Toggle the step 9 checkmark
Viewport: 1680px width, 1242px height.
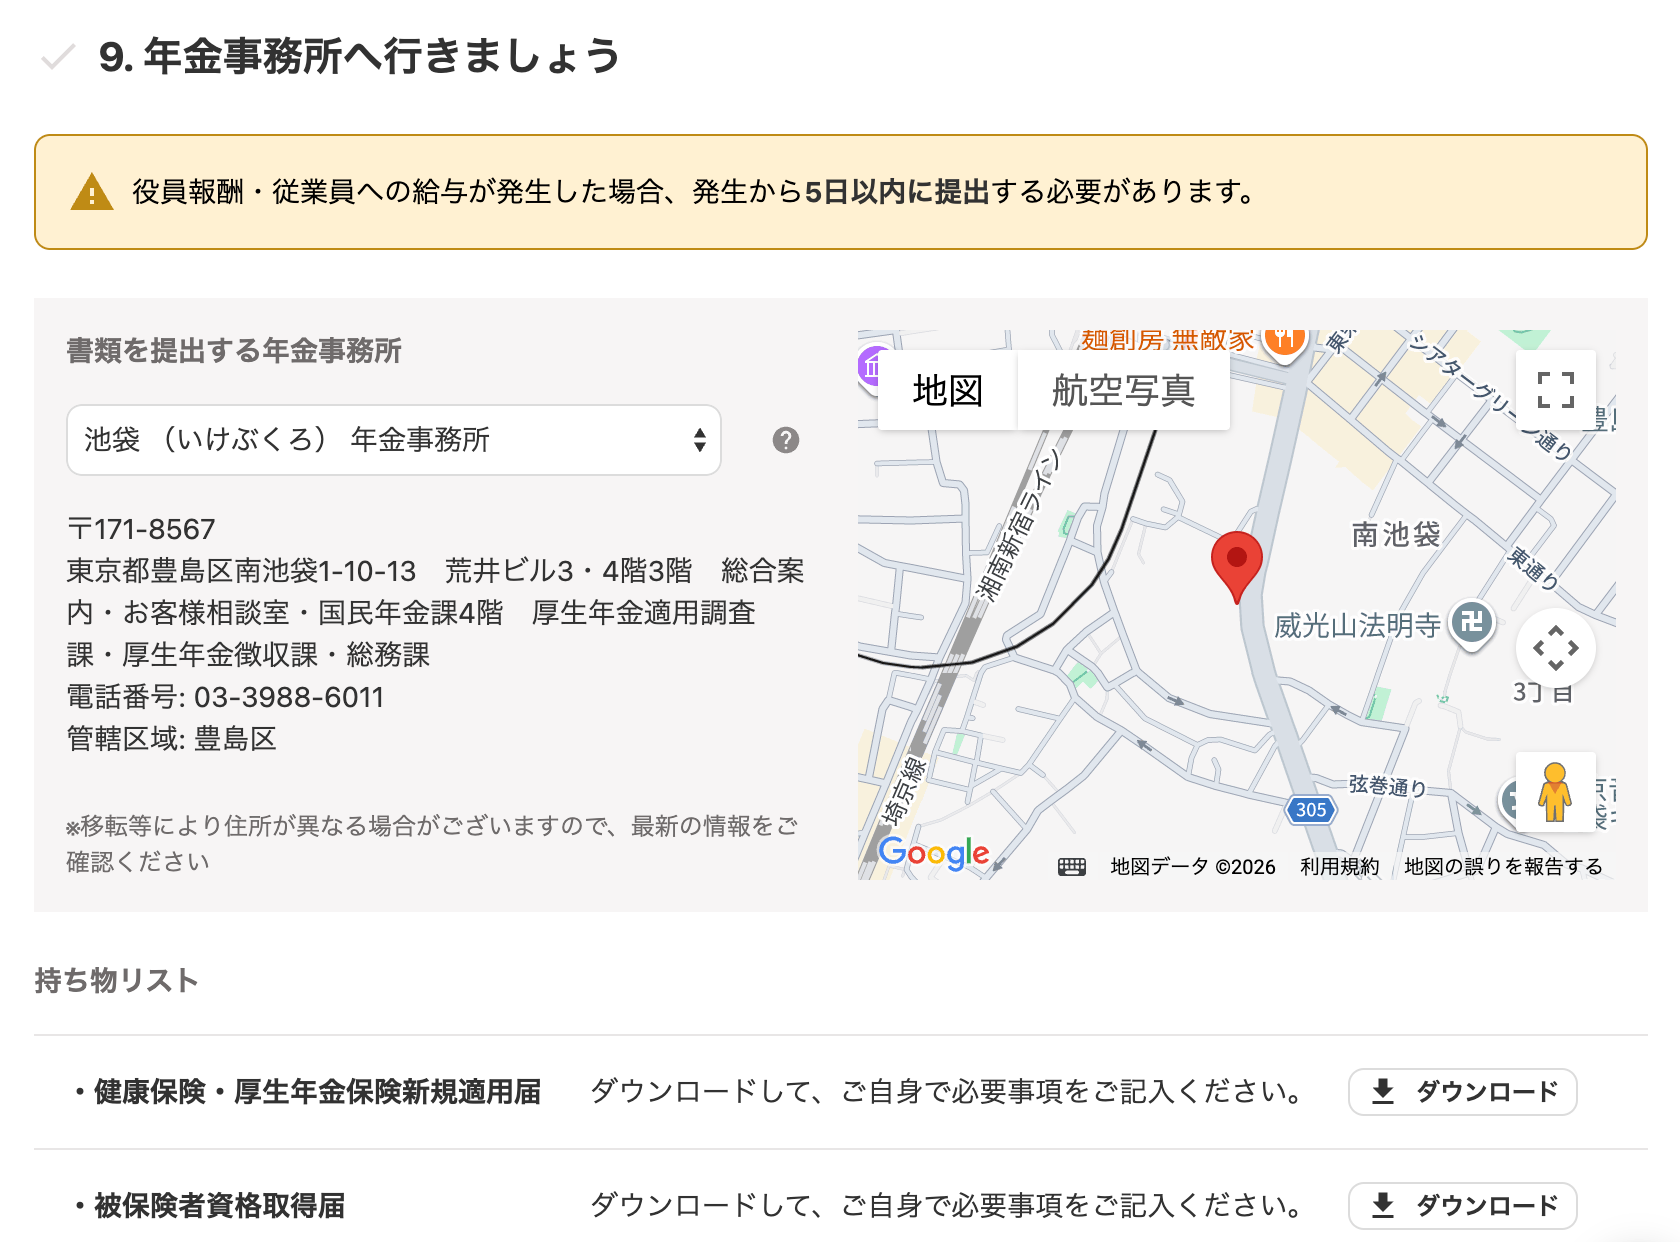click(x=58, y=57)
